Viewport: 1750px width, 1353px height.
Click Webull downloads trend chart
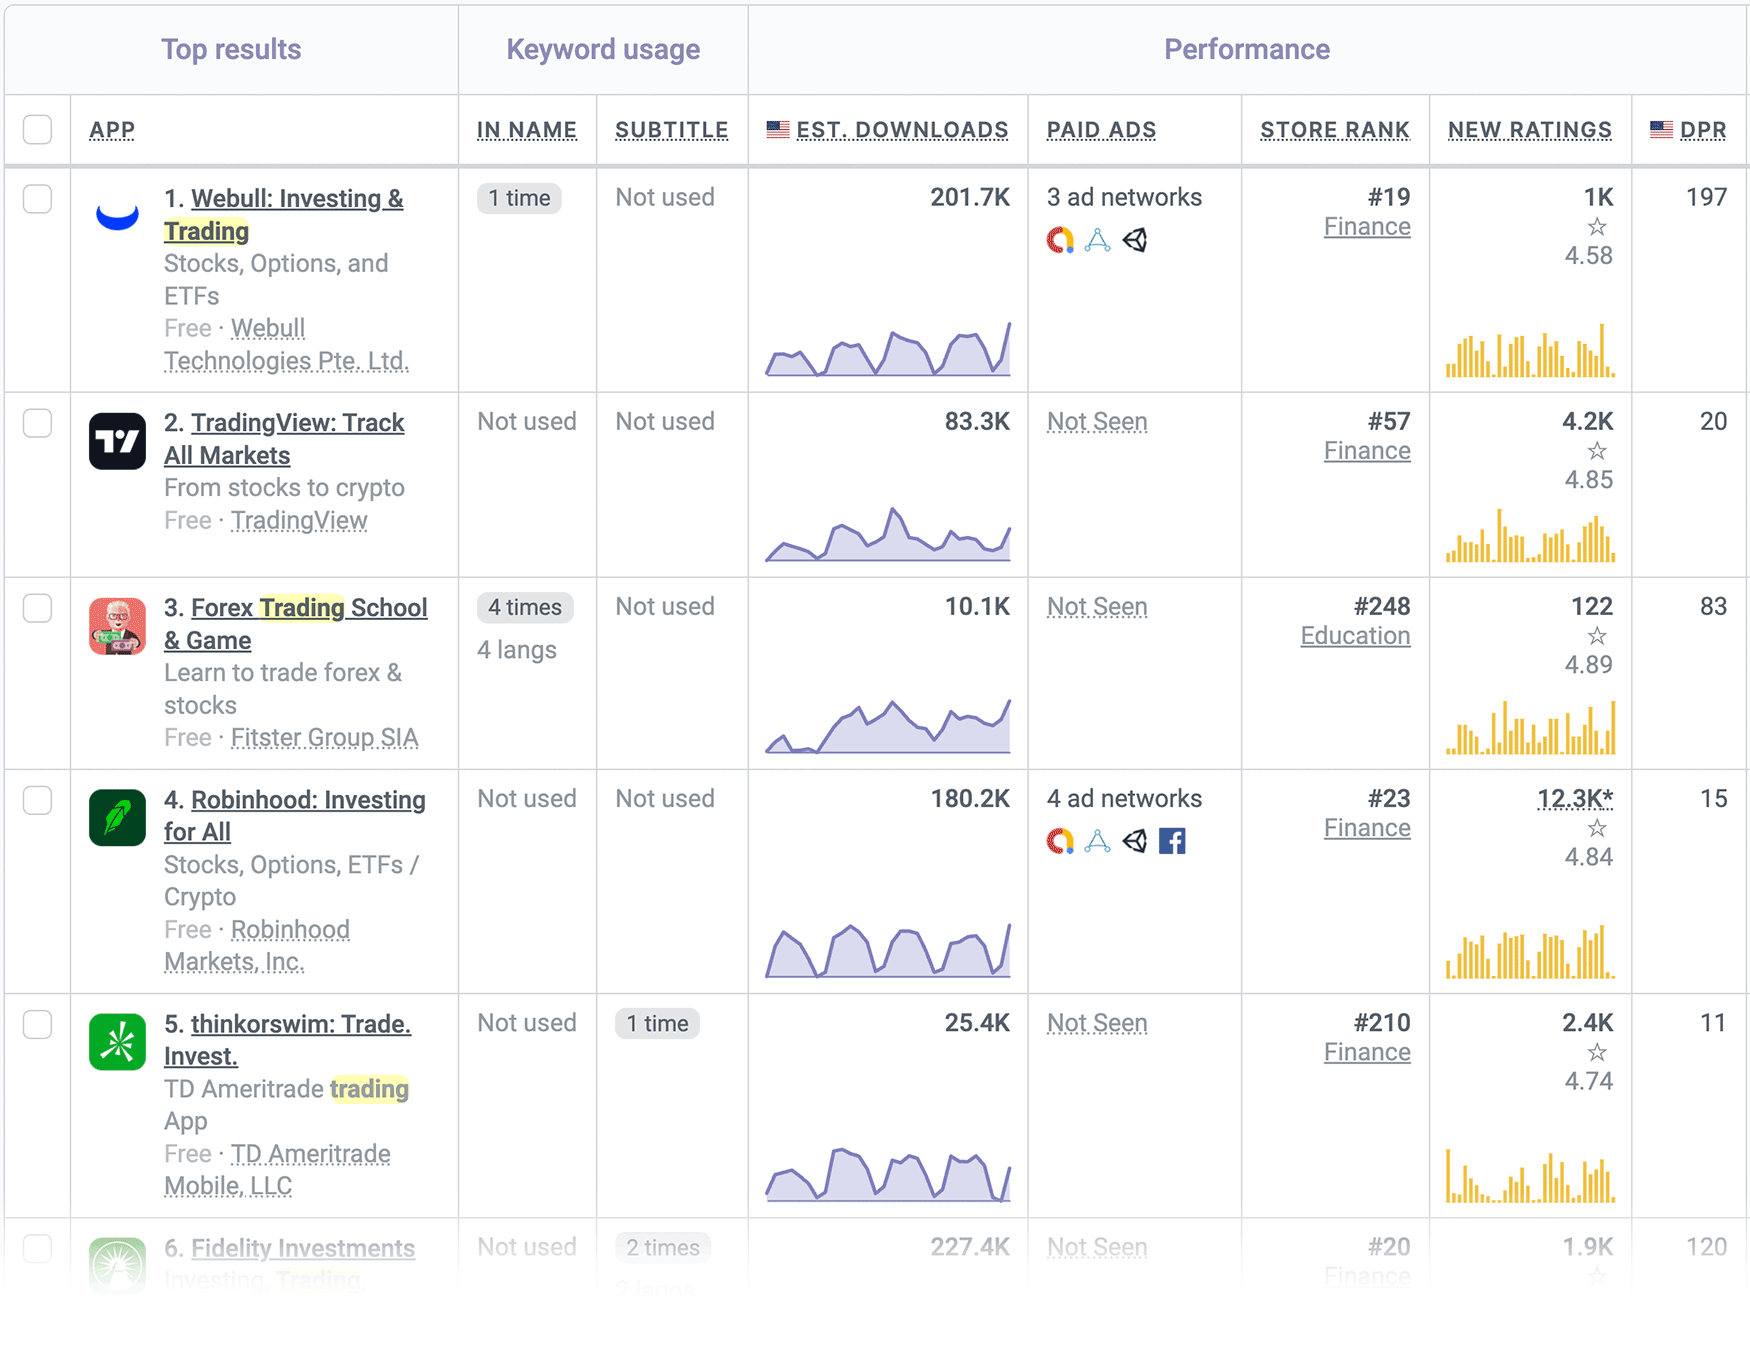click(x=888, y=349)
